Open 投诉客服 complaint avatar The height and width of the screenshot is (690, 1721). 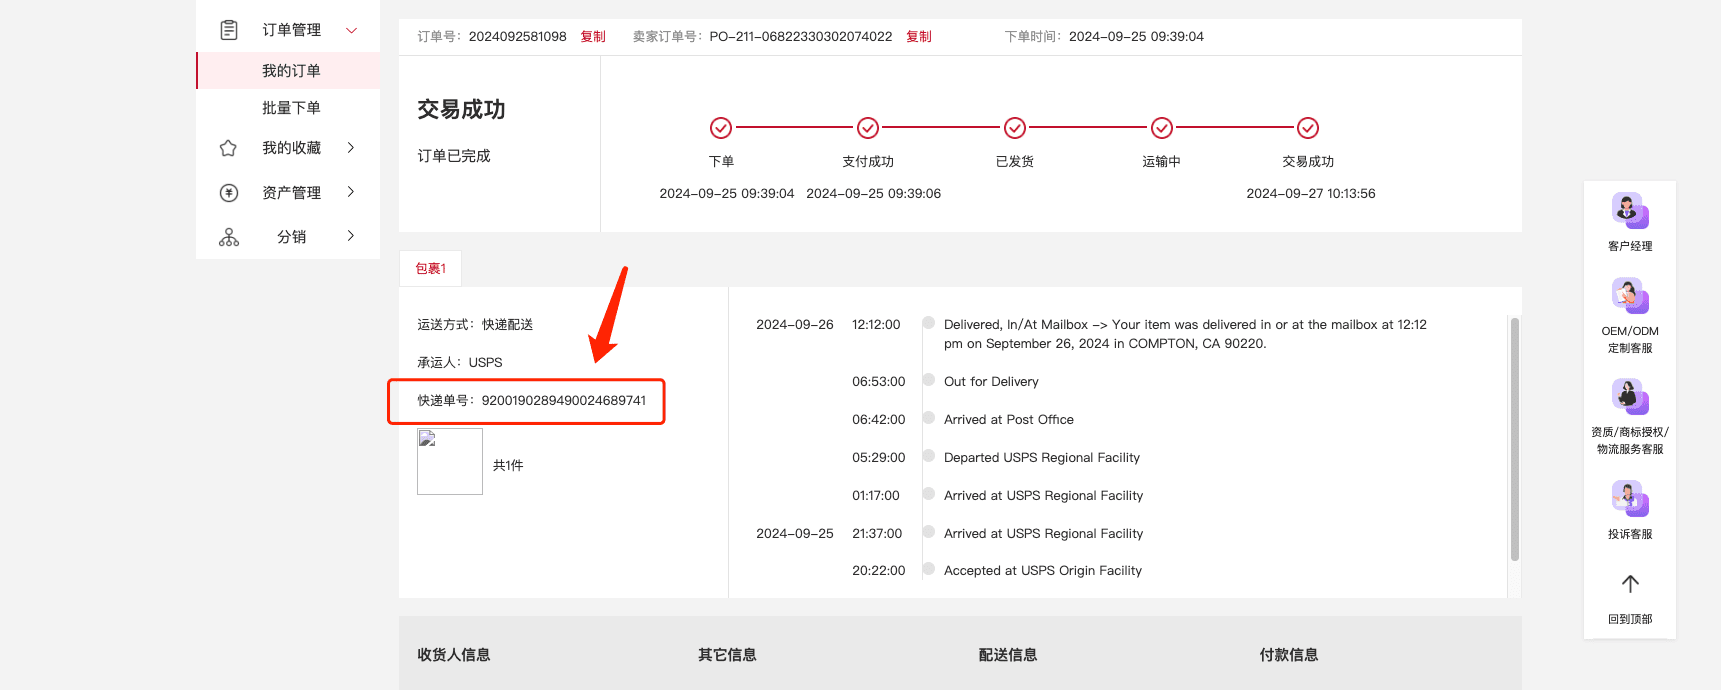1629,498
